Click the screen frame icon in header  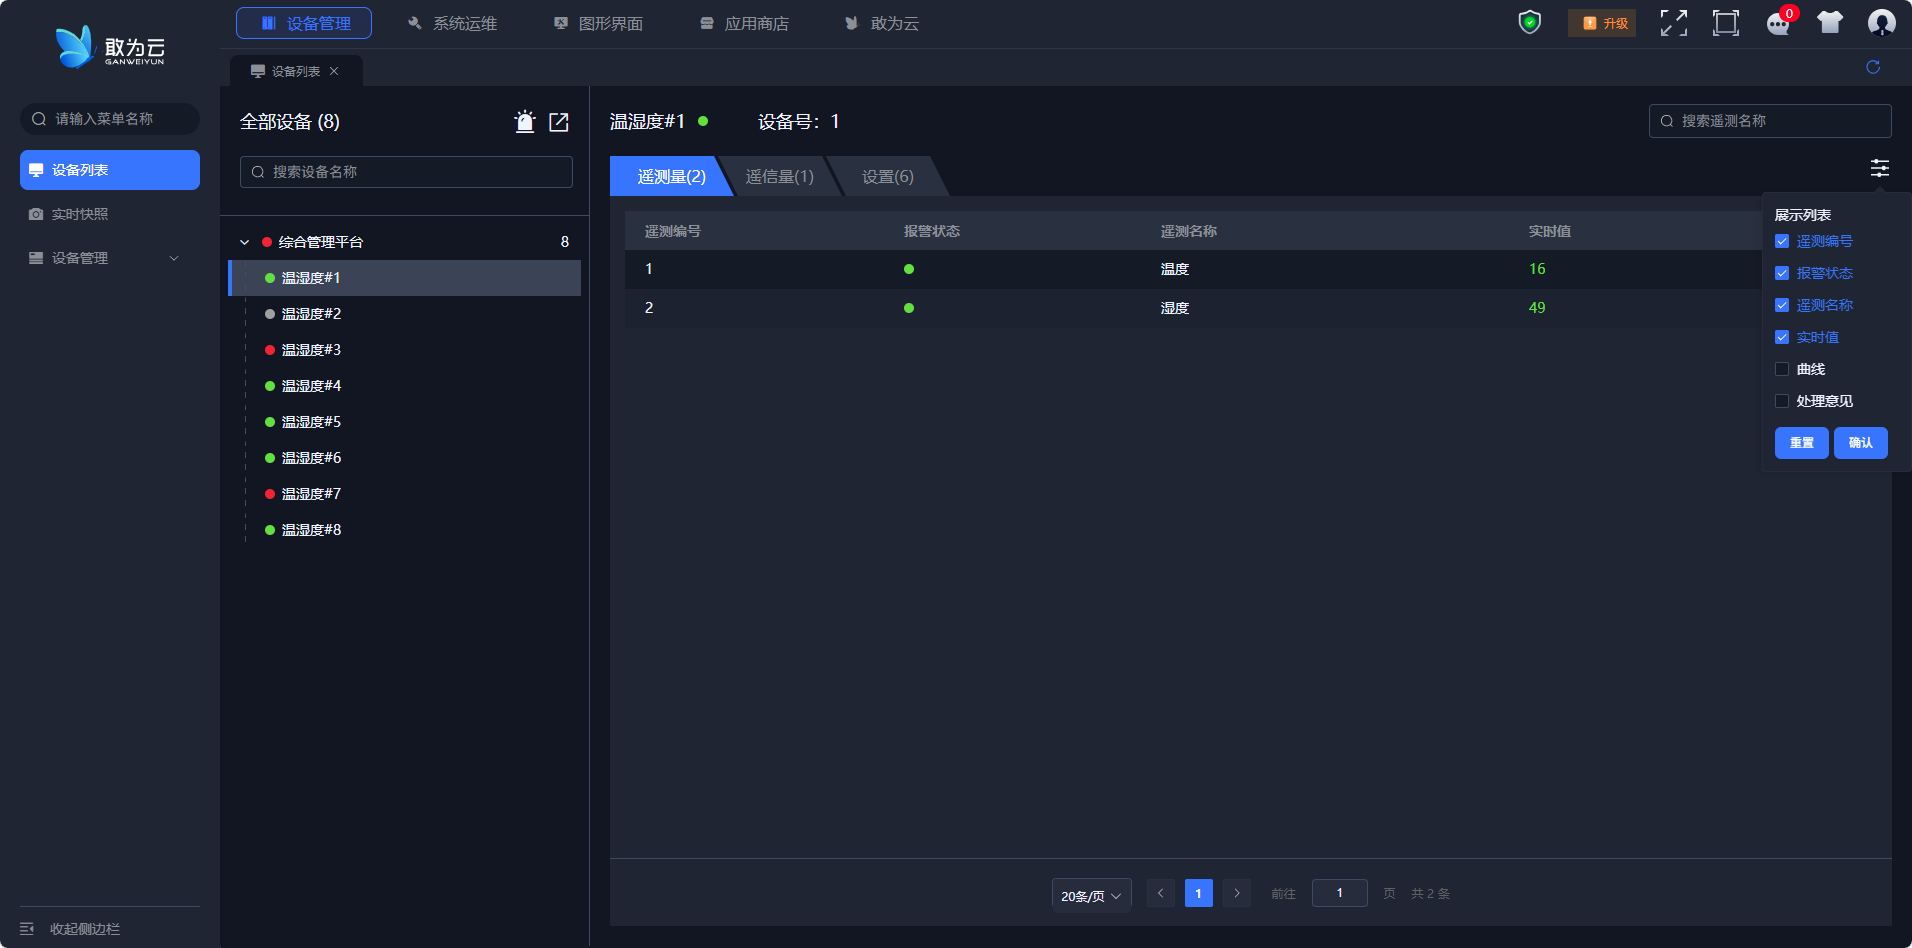1726,23
